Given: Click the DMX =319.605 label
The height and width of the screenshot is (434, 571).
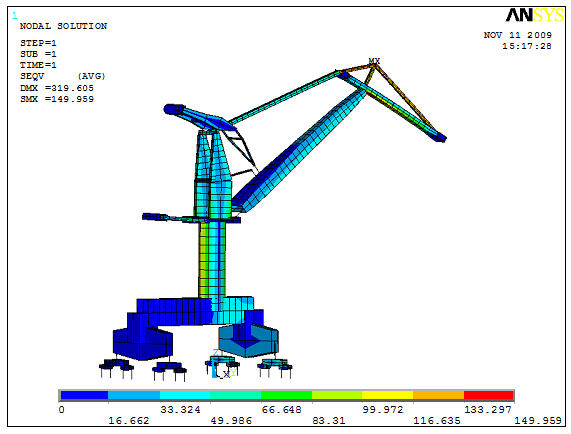Looking at the screenshot, I should (x=57, y=88).
